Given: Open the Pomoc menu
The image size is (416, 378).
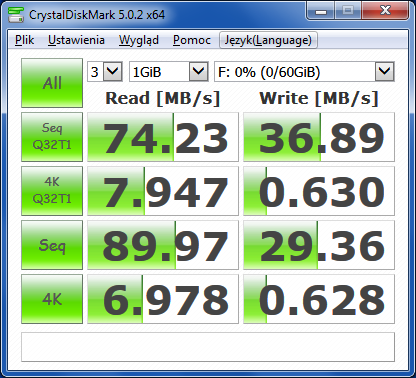Looking at the screenshot, I should pos(192,40).
